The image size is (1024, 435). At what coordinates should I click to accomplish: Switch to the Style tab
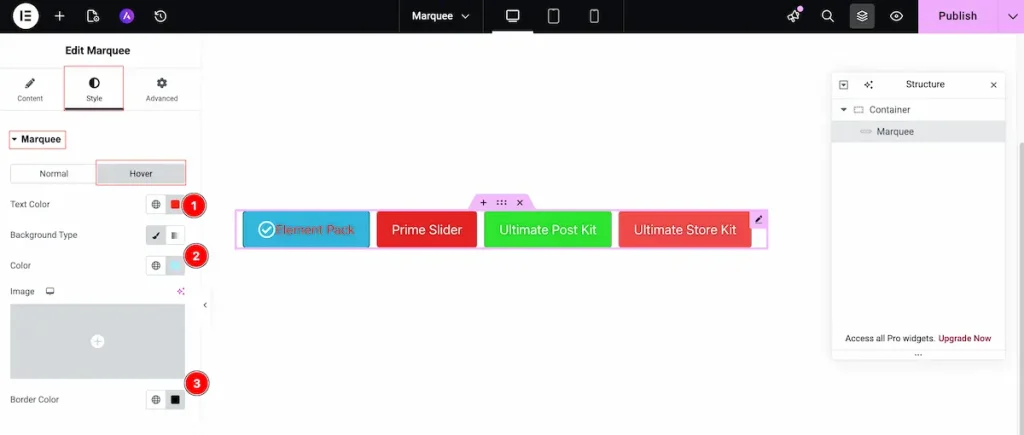pos(94,89)
